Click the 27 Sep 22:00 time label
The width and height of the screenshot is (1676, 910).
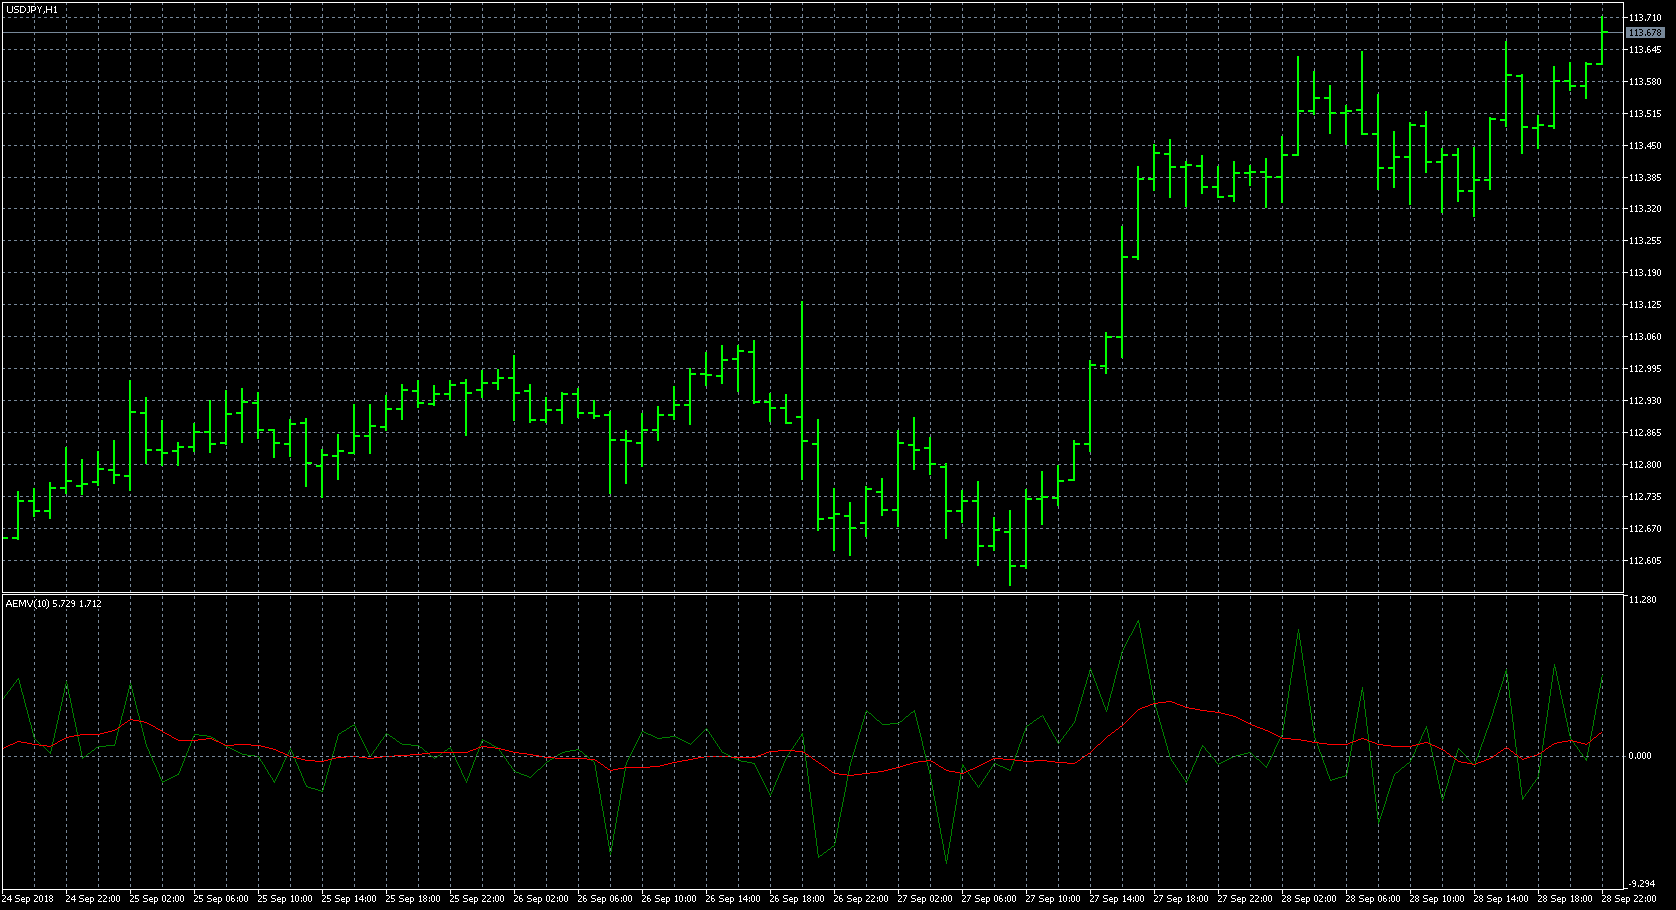pyautogui.click(x=1245, y=899)
